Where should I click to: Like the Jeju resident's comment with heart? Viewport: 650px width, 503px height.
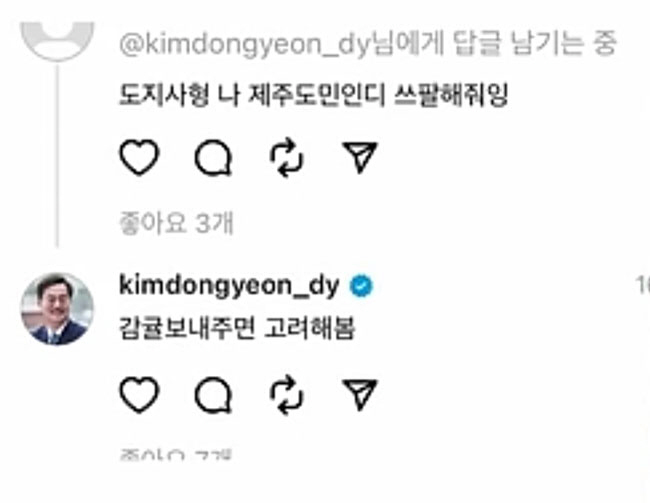coord(139,157)
